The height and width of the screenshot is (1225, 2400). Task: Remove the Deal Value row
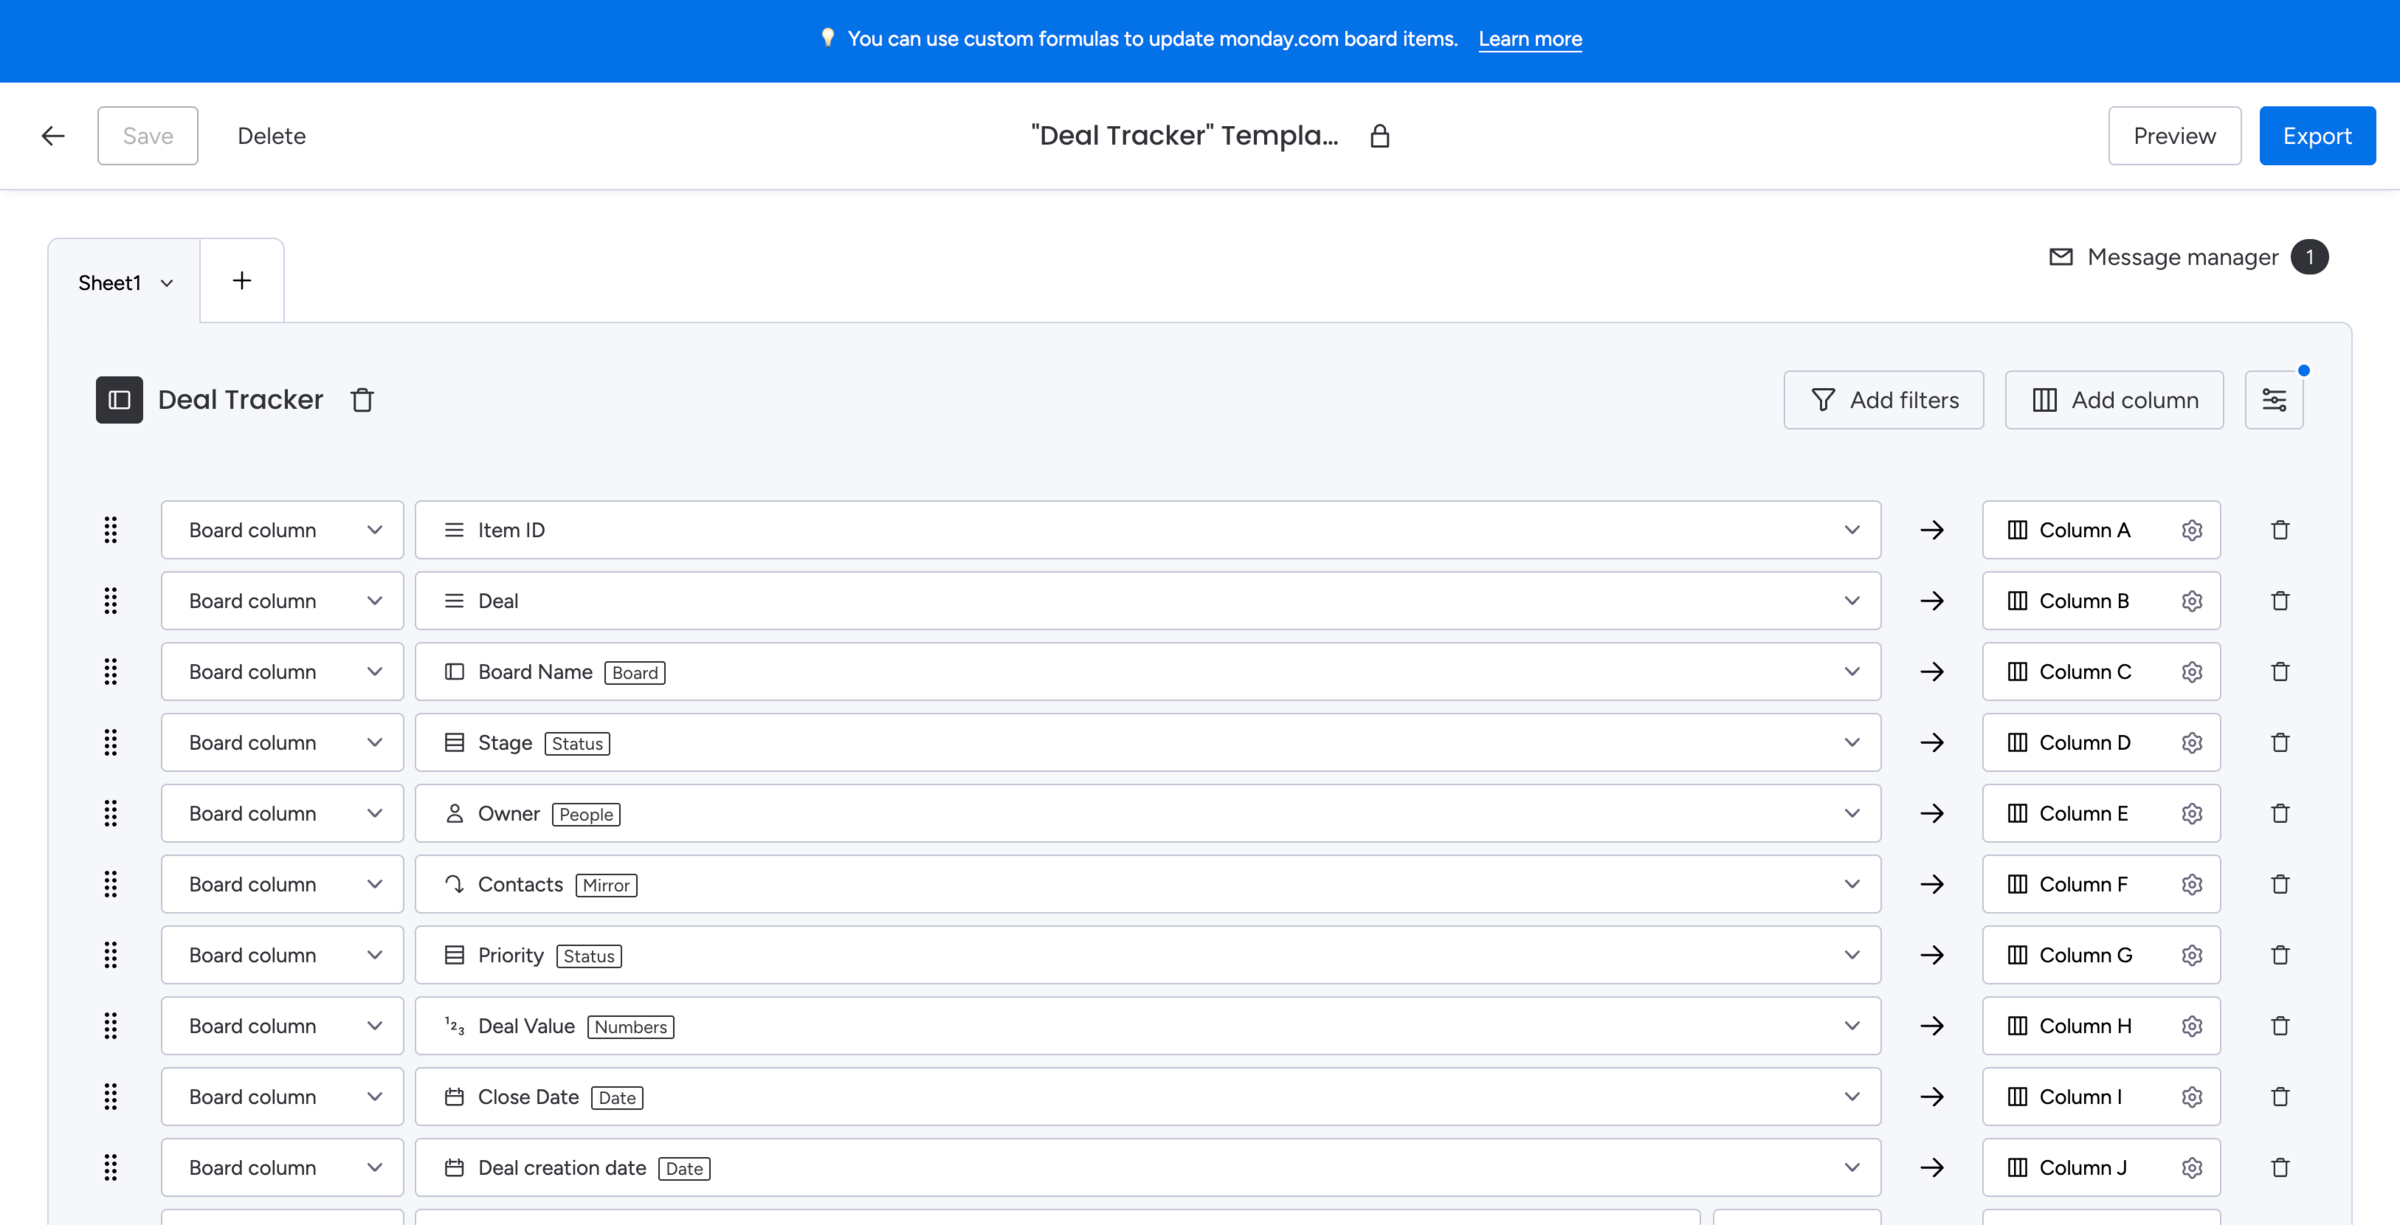click(x=2279, y=1026)
